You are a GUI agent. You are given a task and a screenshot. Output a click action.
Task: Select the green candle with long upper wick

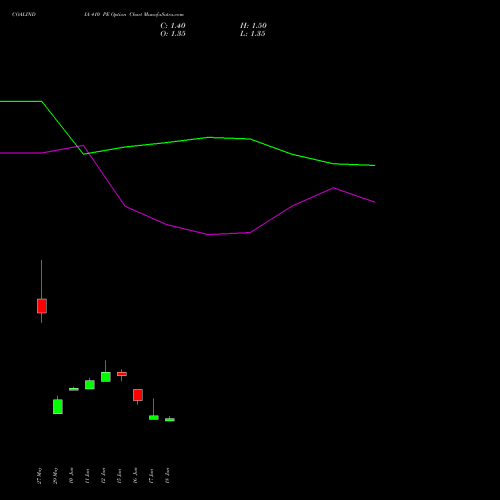[106, 377]
